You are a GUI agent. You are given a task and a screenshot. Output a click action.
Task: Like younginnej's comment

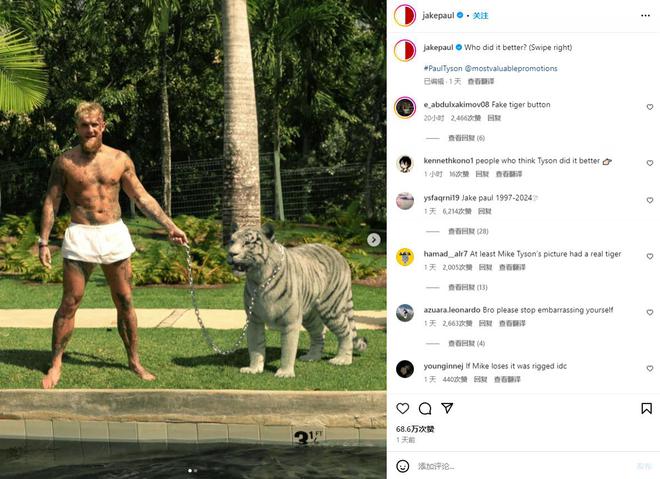point(649,368)
